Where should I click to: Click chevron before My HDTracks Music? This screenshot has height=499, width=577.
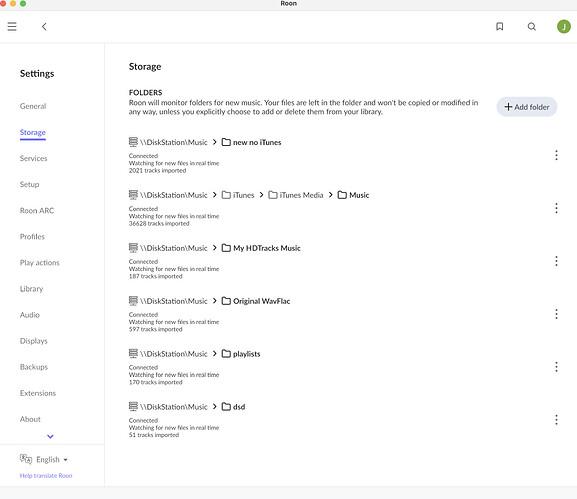(x=215, y=248)
